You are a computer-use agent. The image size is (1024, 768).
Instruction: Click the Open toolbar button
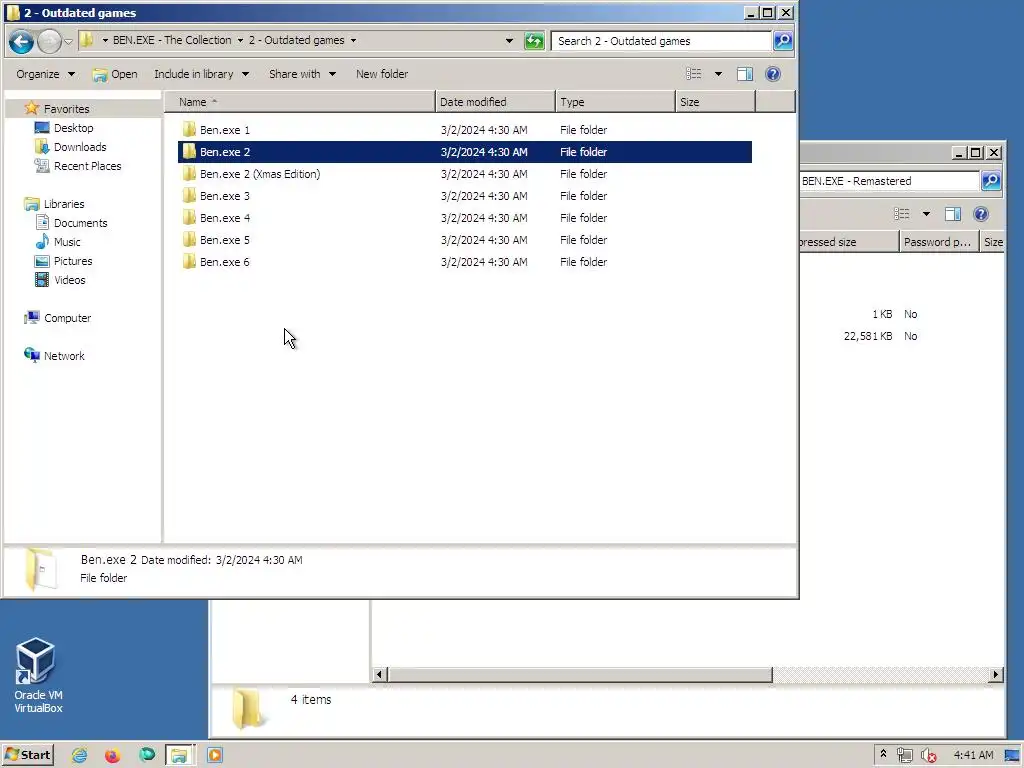(115, 74)
